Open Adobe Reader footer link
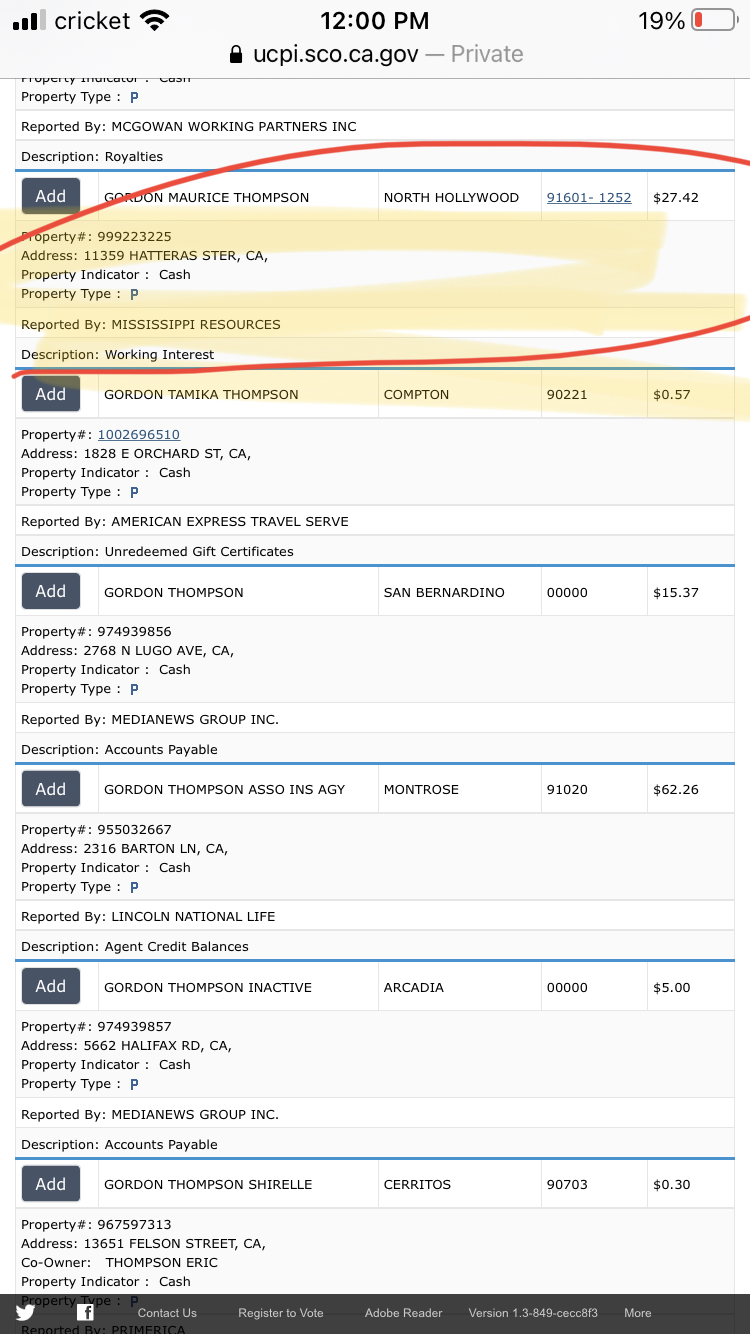The image size is (750, 1334). 403,1313
